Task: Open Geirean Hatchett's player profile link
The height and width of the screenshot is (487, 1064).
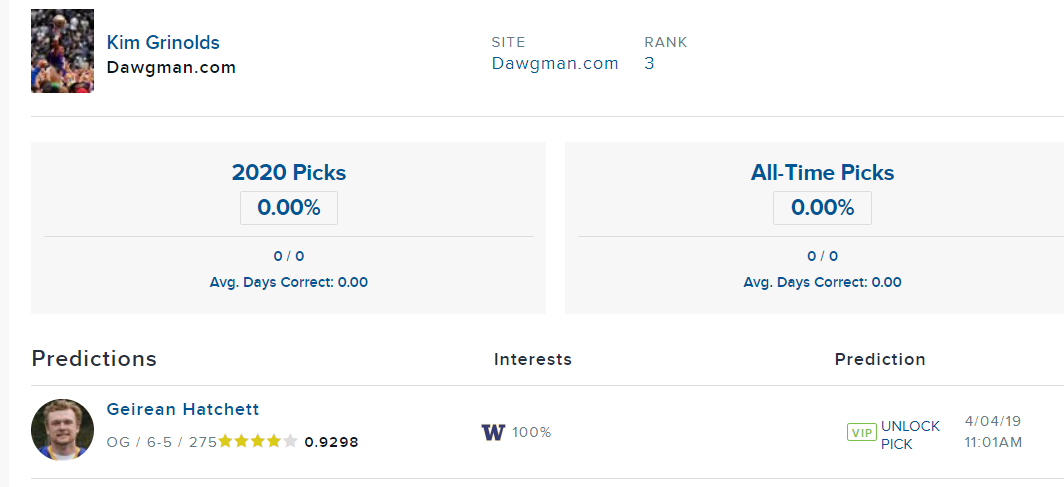Action: point(183,409)
